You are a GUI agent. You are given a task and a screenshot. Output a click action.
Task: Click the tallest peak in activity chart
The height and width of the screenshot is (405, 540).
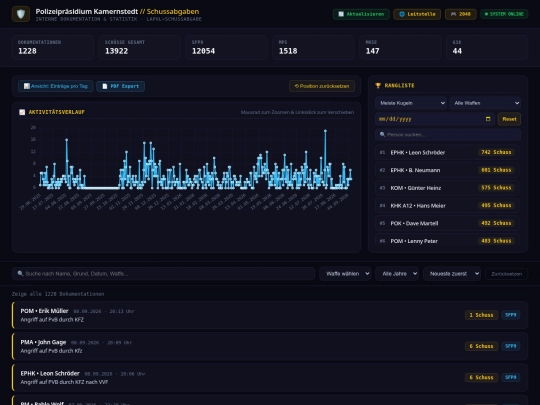(325, 131)
